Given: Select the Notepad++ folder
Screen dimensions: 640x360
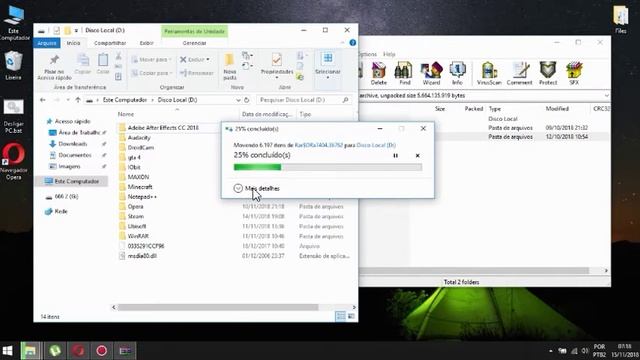Looking at the screenshot, I should click(142, 196).
